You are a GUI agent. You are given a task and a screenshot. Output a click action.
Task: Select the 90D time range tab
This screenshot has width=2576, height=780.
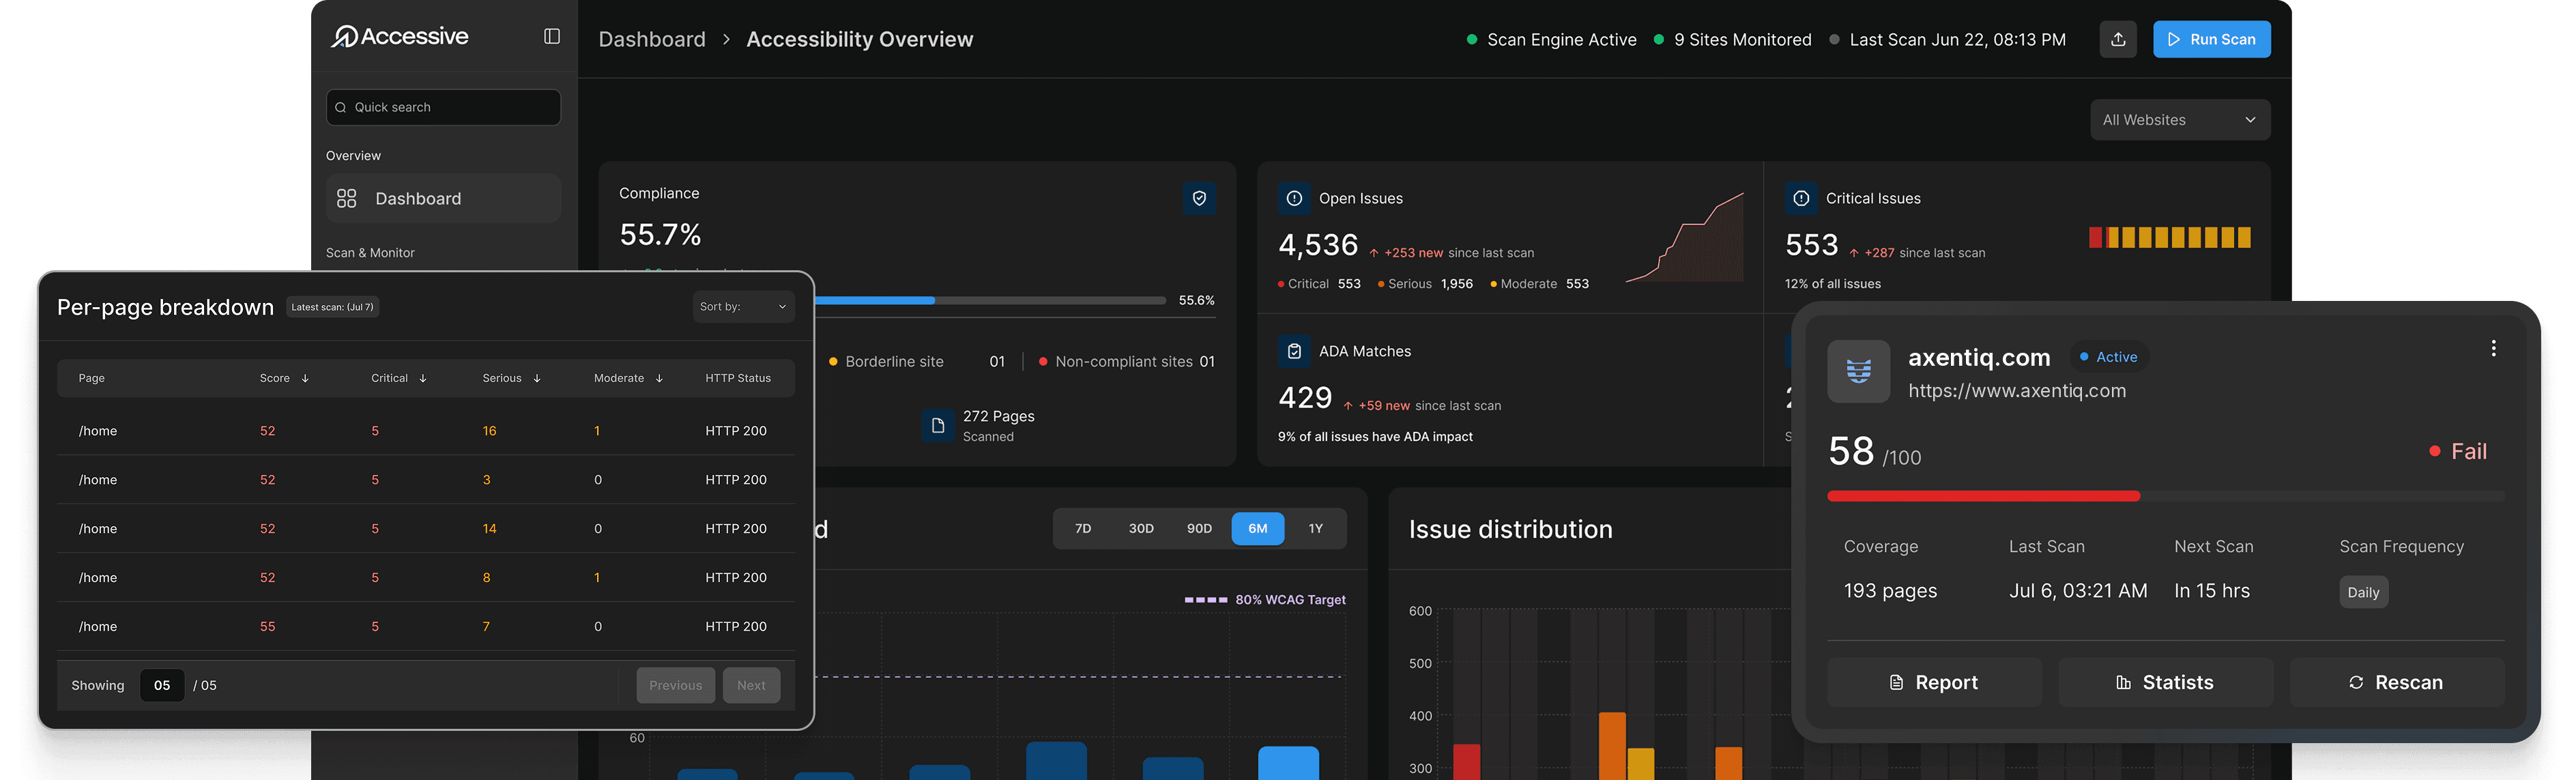[1199, 528]
